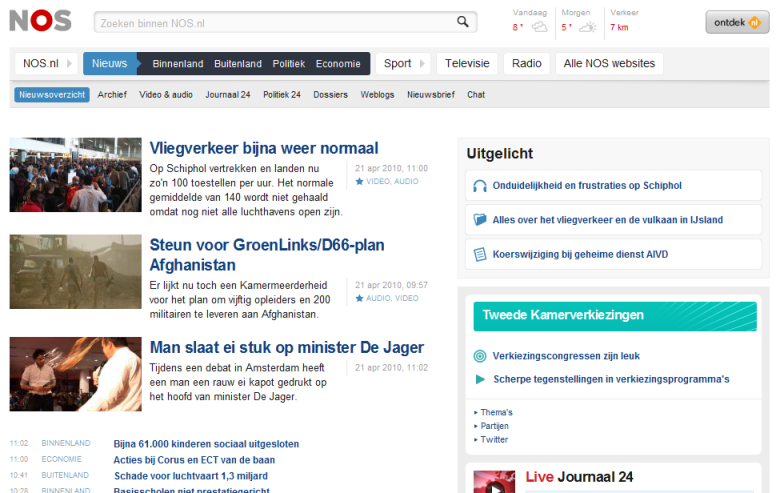Click the headphones icon beside Schiphol item
The image size is (776, 493).
(480, 186)
